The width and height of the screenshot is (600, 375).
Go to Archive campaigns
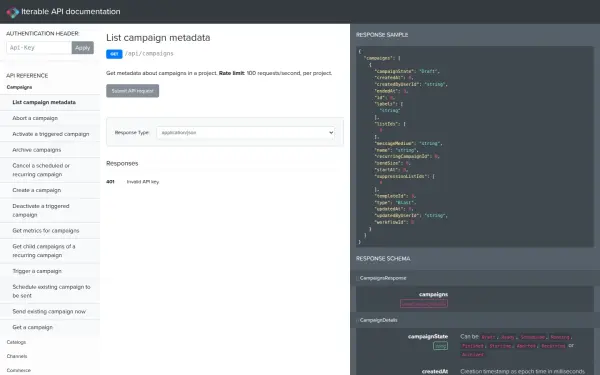[x=50, y=150]
